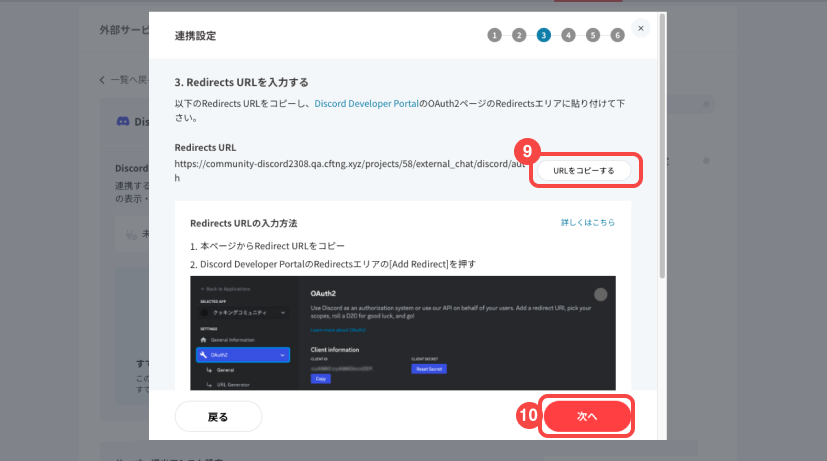Screen dimensions: 827x461
Task: Click the red step 10 annotation badge
Action: (x=527, y=415)
